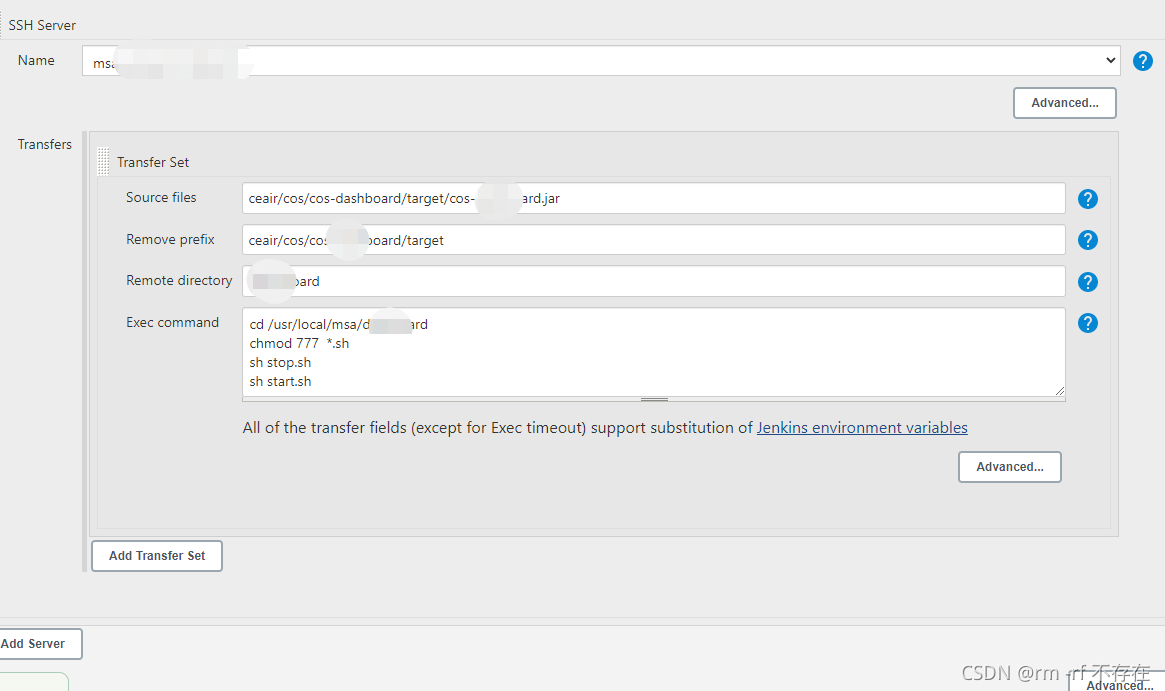View help for Remove prefix option
1165x691 pixels.
point(1087,240)
